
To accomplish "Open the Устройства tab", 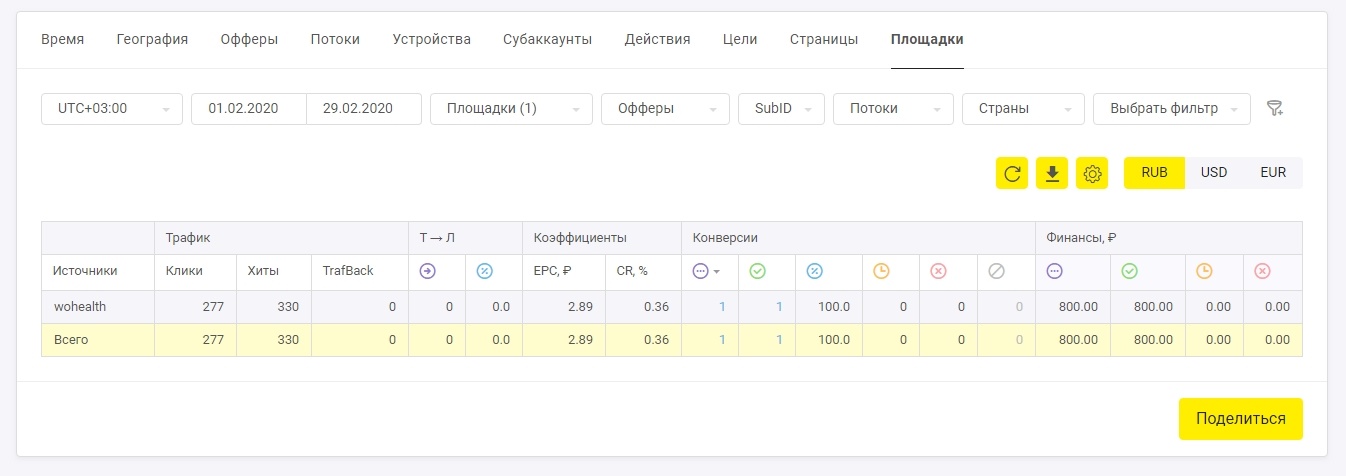I will pos(432,40).
